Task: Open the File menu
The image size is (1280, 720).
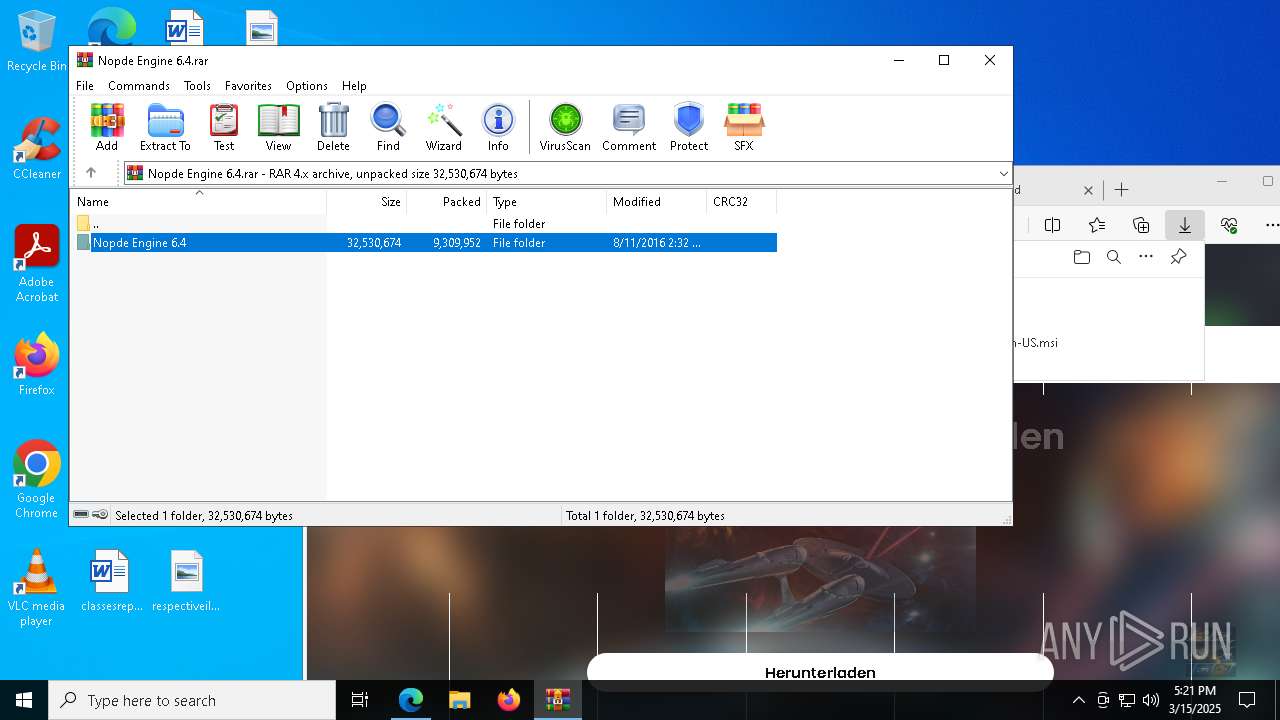Action: point(85,86)
